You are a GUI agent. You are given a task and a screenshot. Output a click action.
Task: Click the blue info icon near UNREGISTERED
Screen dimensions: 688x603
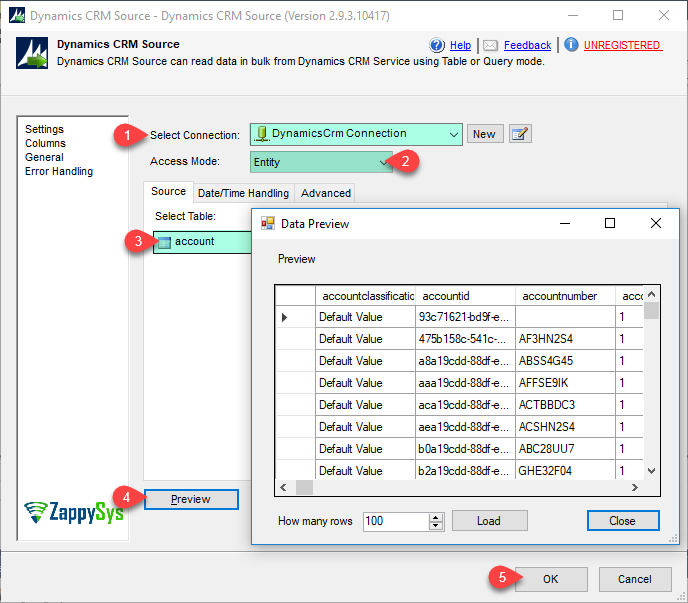[x=571, y=44]
